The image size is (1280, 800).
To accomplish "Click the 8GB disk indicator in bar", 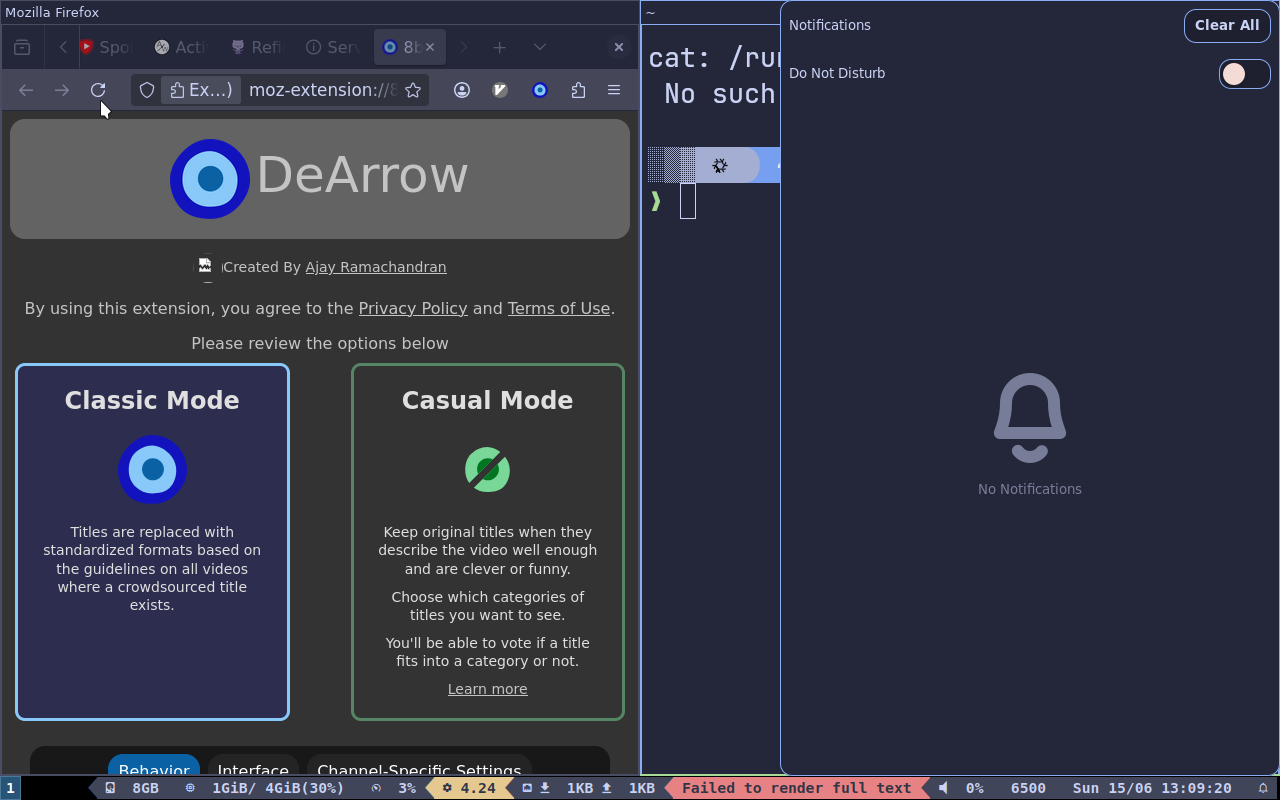I will point(133,788).
